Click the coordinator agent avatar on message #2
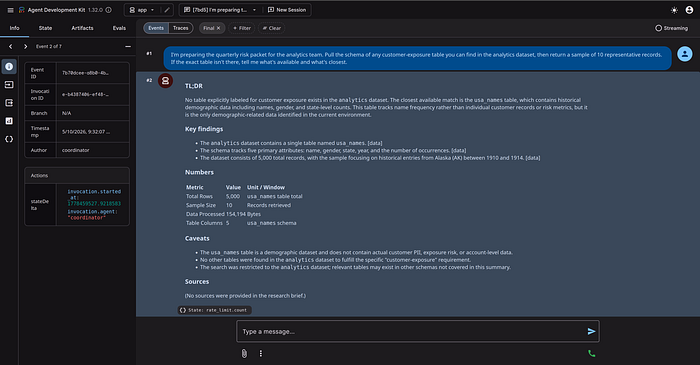The width and height of the screenshot is (700, 365). 165,81
